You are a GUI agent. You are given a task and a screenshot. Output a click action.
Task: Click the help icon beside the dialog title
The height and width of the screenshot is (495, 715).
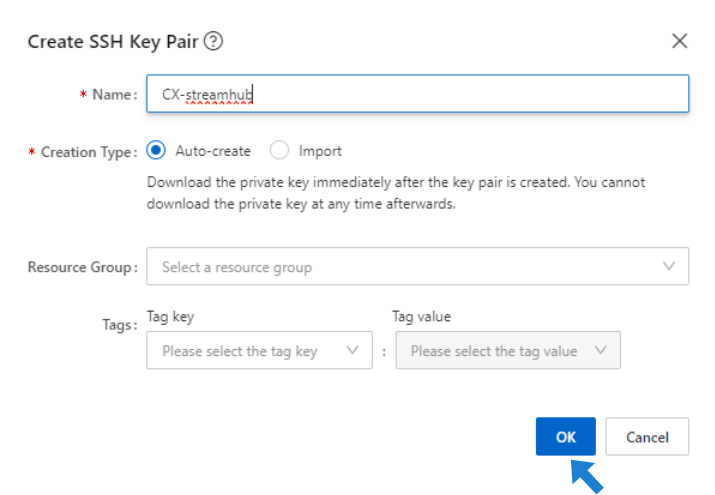pos(213,42)
